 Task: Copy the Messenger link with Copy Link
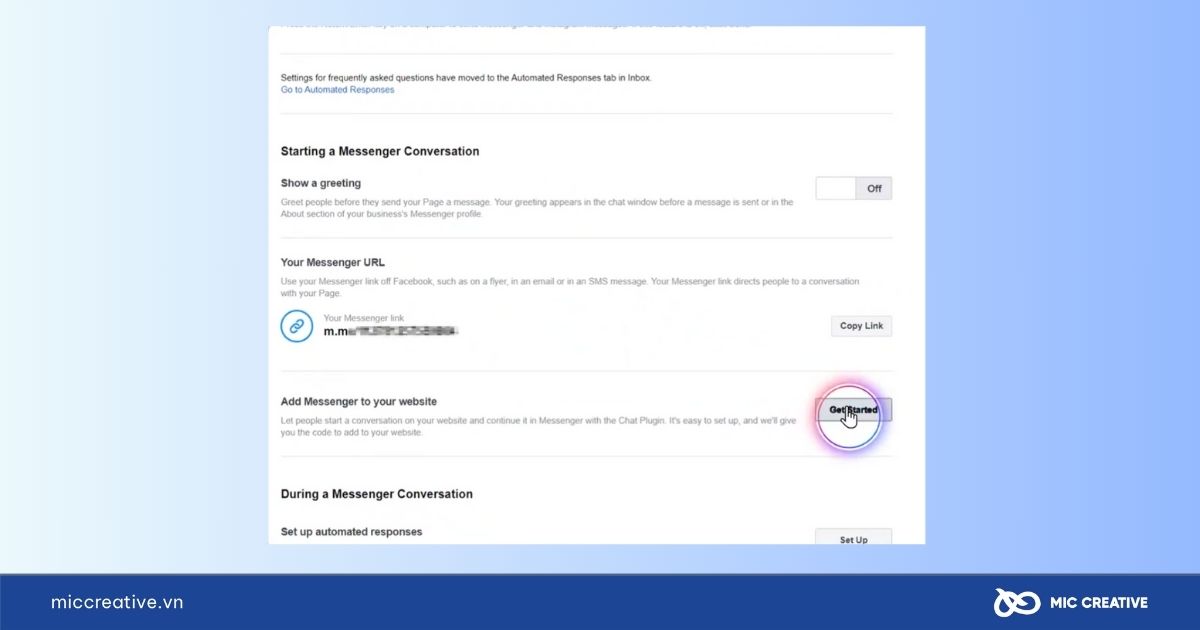[x=861, y=326]
